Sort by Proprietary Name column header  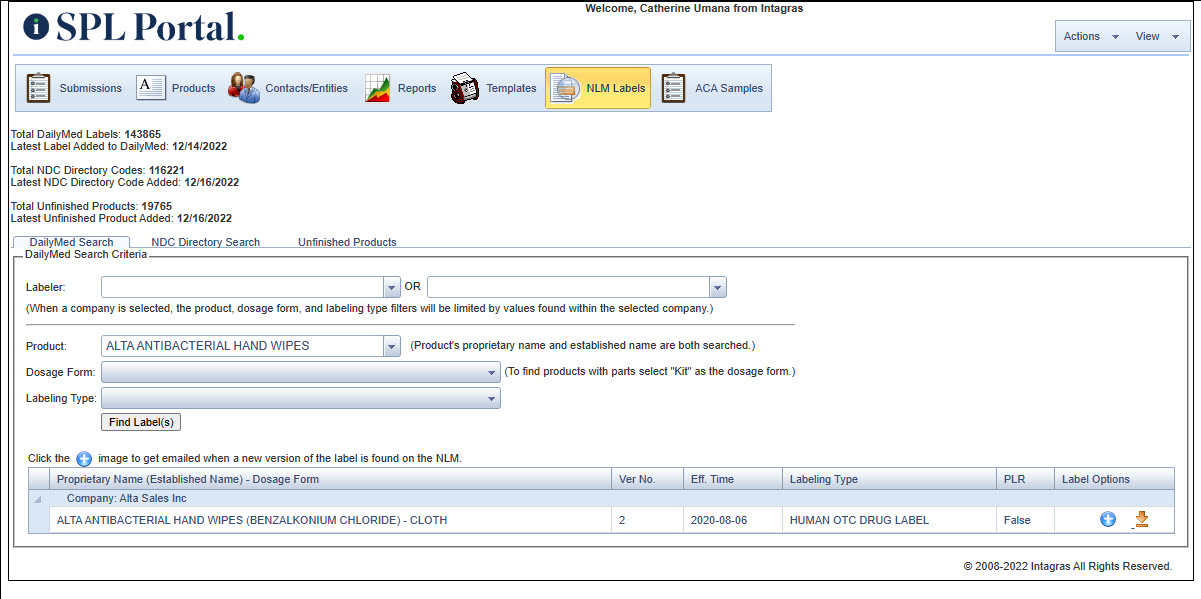(x=330, y=479)
